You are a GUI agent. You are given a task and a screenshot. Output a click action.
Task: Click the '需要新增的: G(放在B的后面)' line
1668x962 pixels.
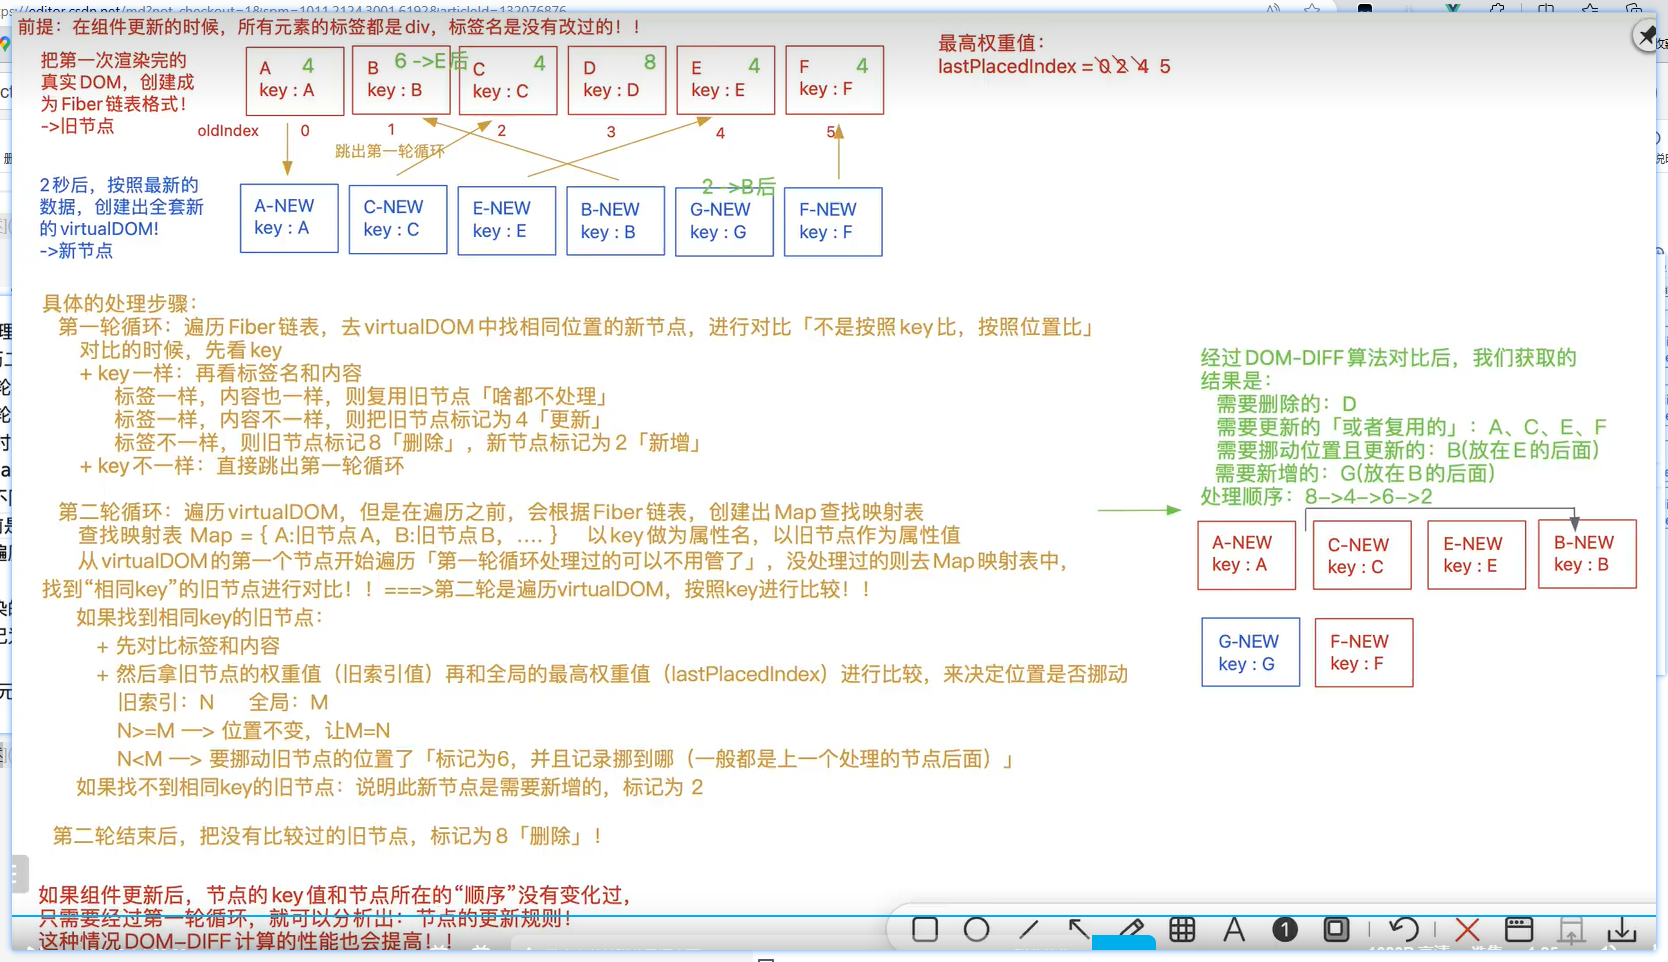1355,473
